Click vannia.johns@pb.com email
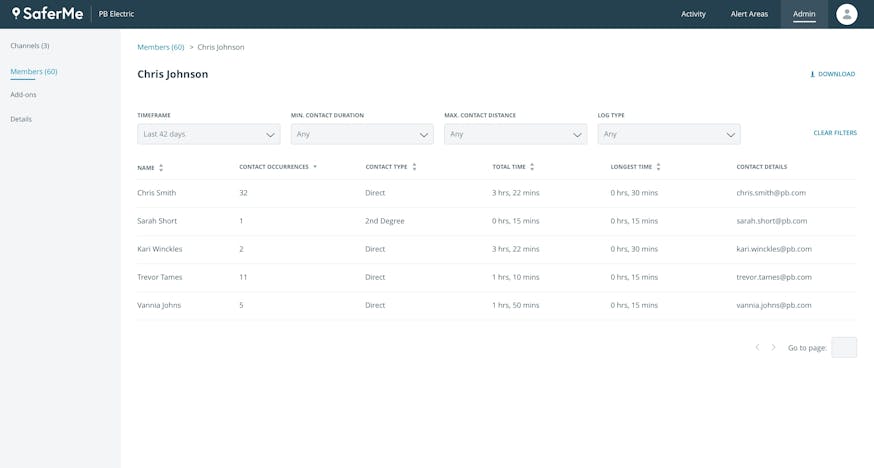The height and width of the screenshot is (468, 874). click(x=774, y=305)
